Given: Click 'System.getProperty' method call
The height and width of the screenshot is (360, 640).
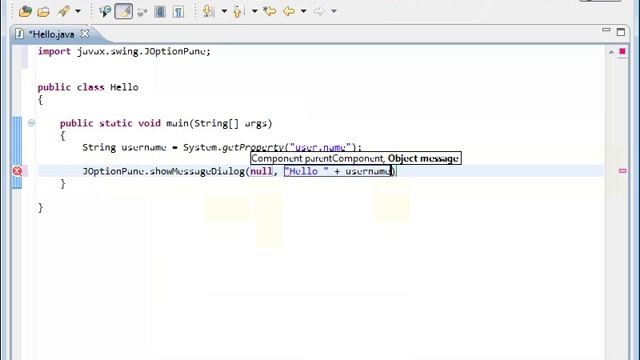Looking at the screenshot, I should [233, 147].
